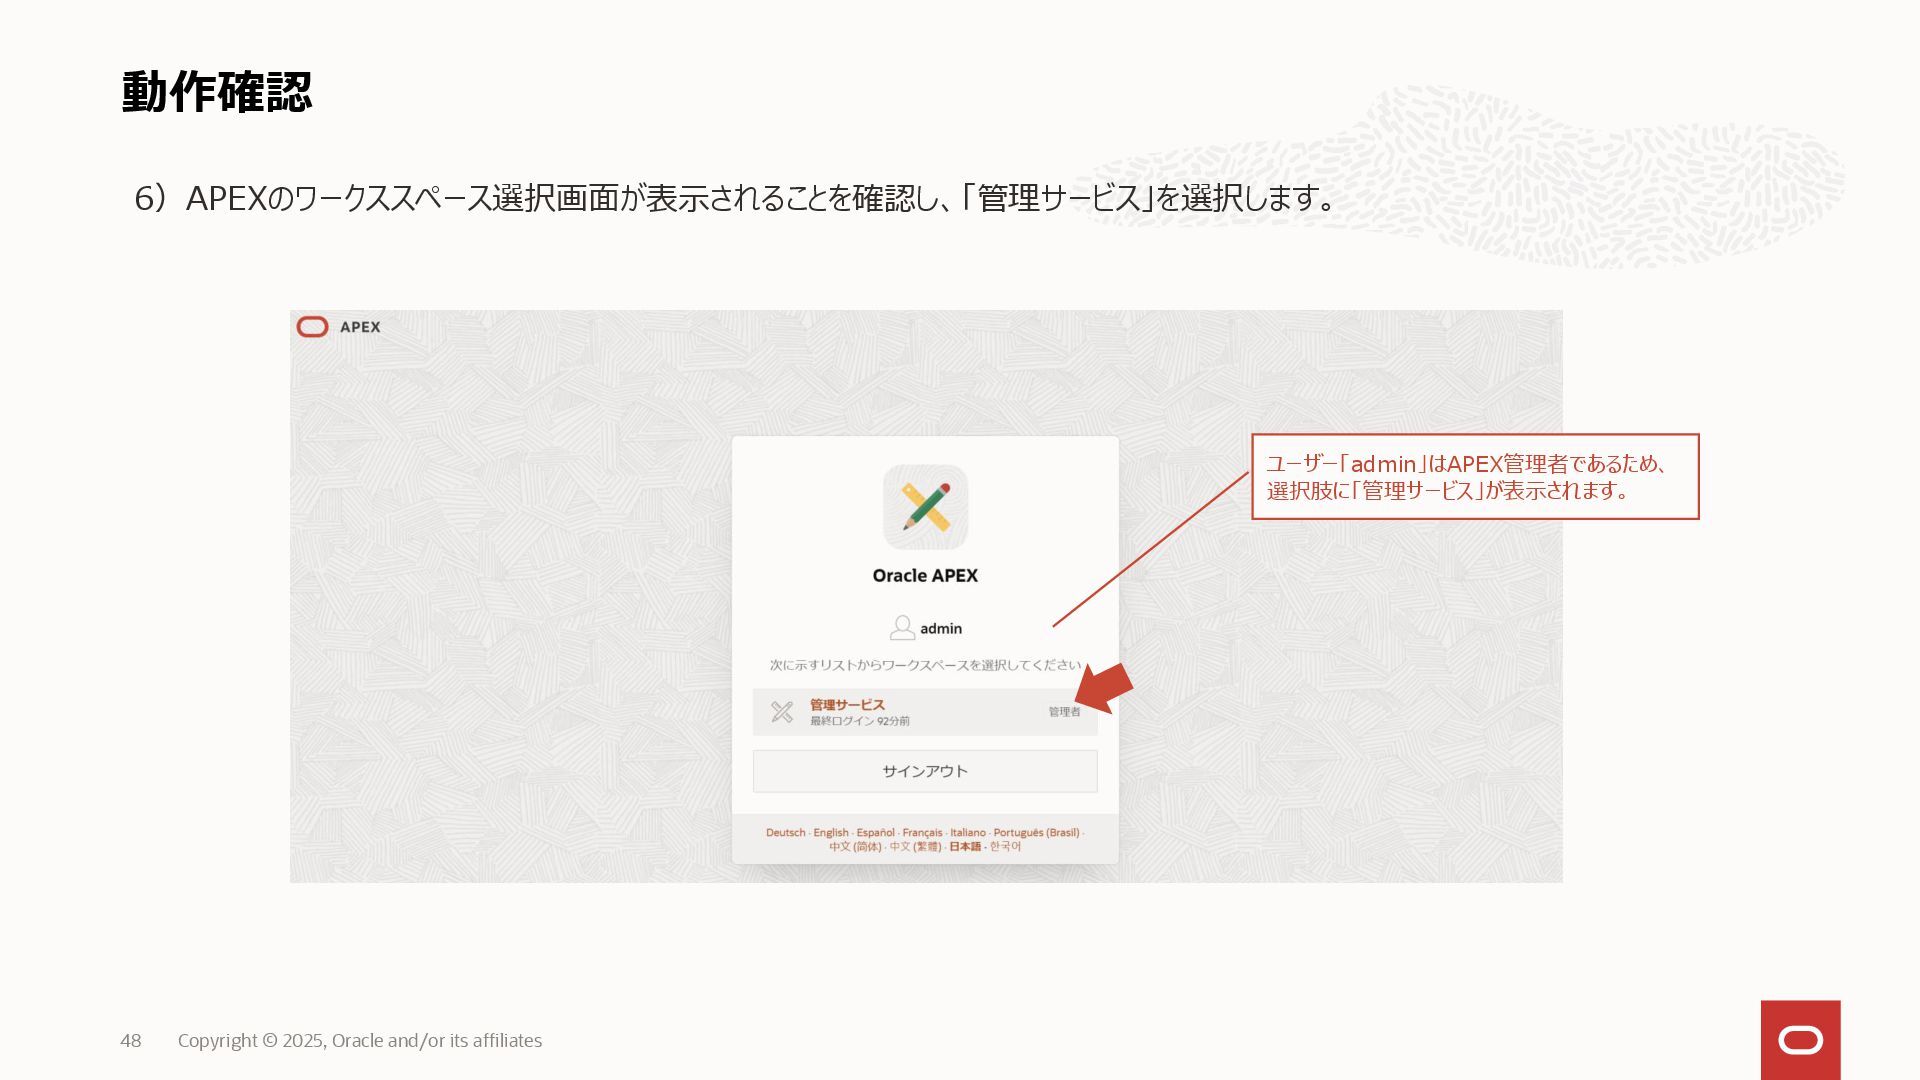The height and width of the screenshot is (1080, 1920).
Task: Switch language to English
Action: (830, 833)
